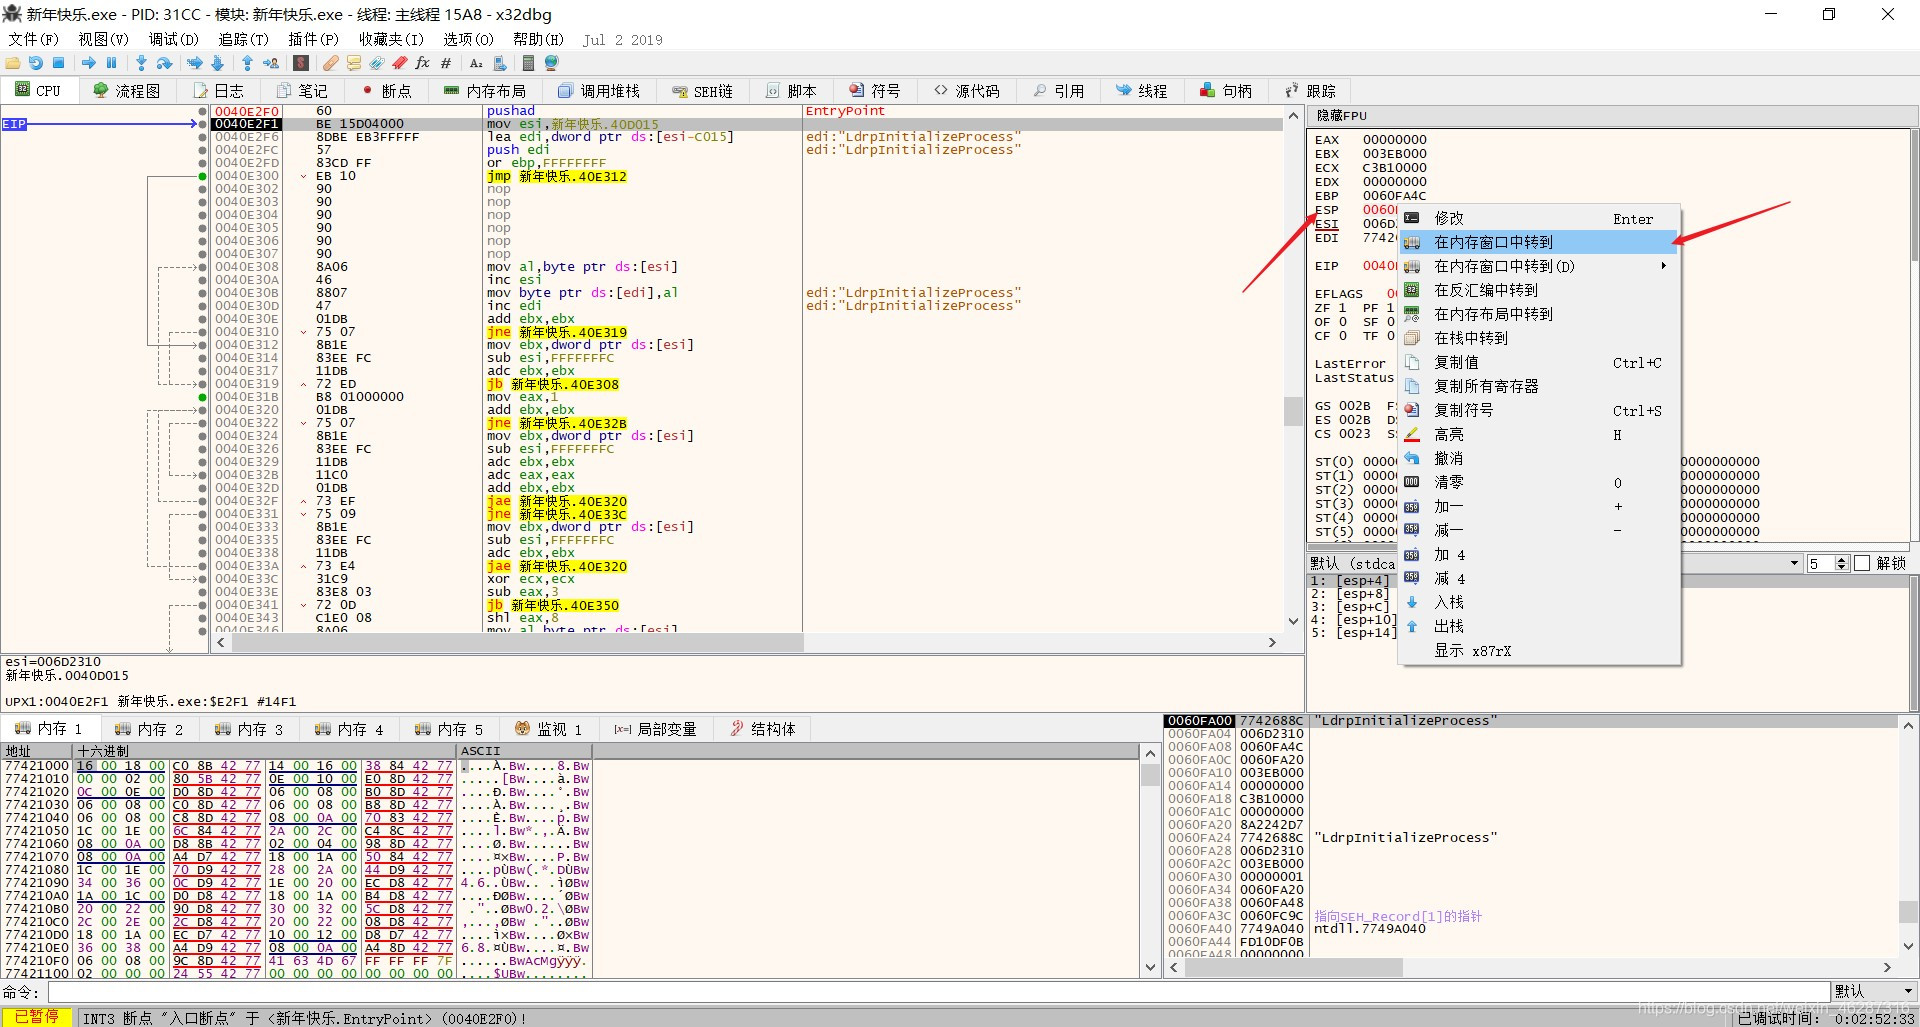
Task: Select 在内存窗口中转到 in context menu
Action: (1493, 242)
